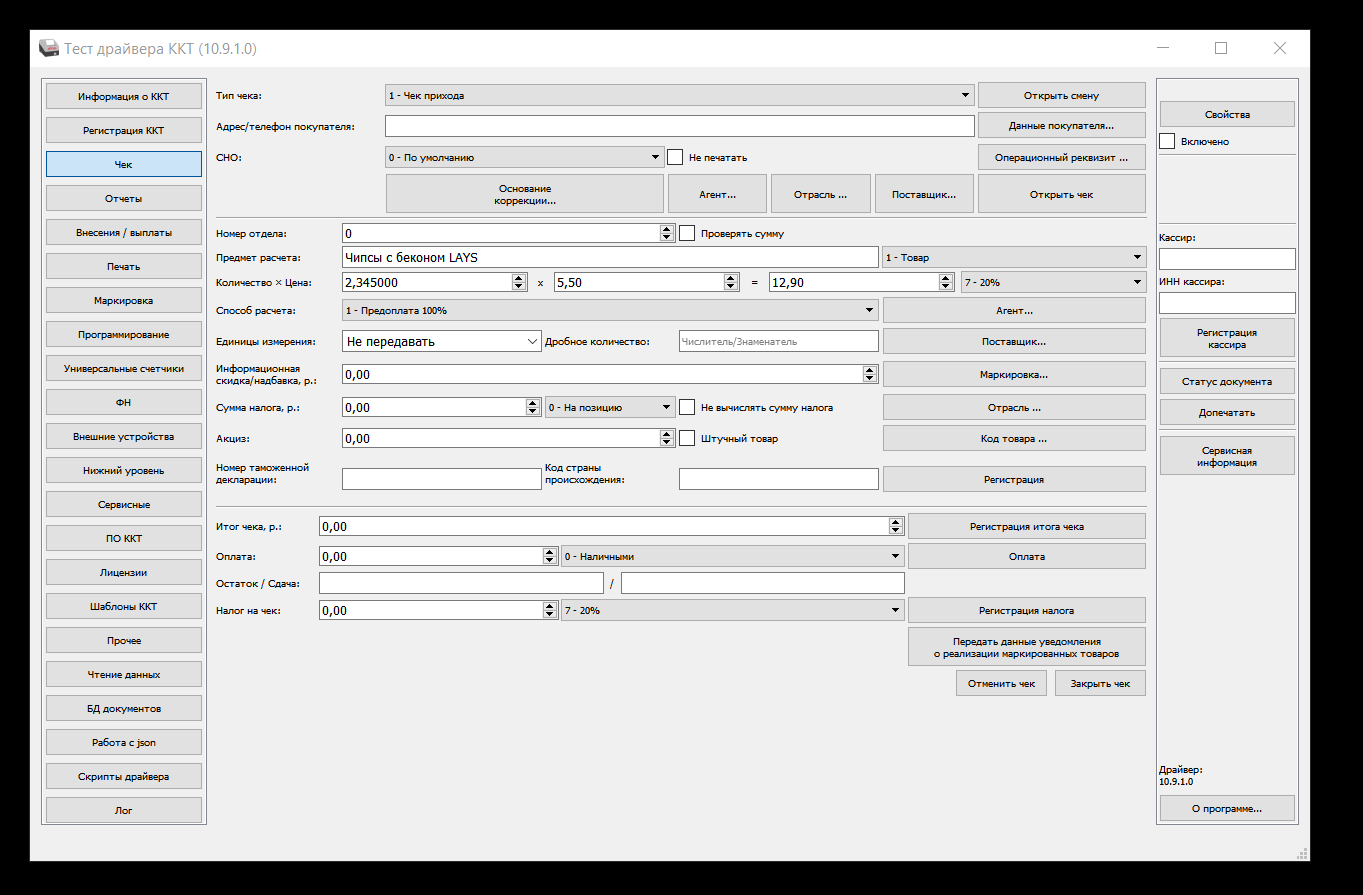Click the 'Закрыть чек' button
Screen dimensions: 1363x895
(x=1100, y=683)
